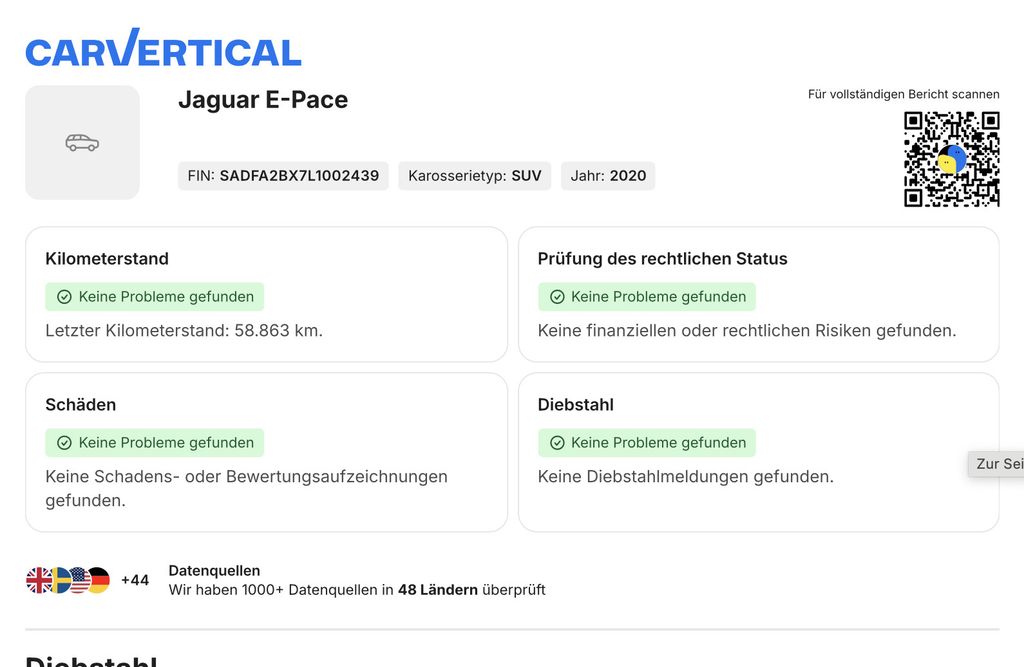Viewport: 1024px width, 667px height.
Task: Click the QR code for full report
Action: 952,159
